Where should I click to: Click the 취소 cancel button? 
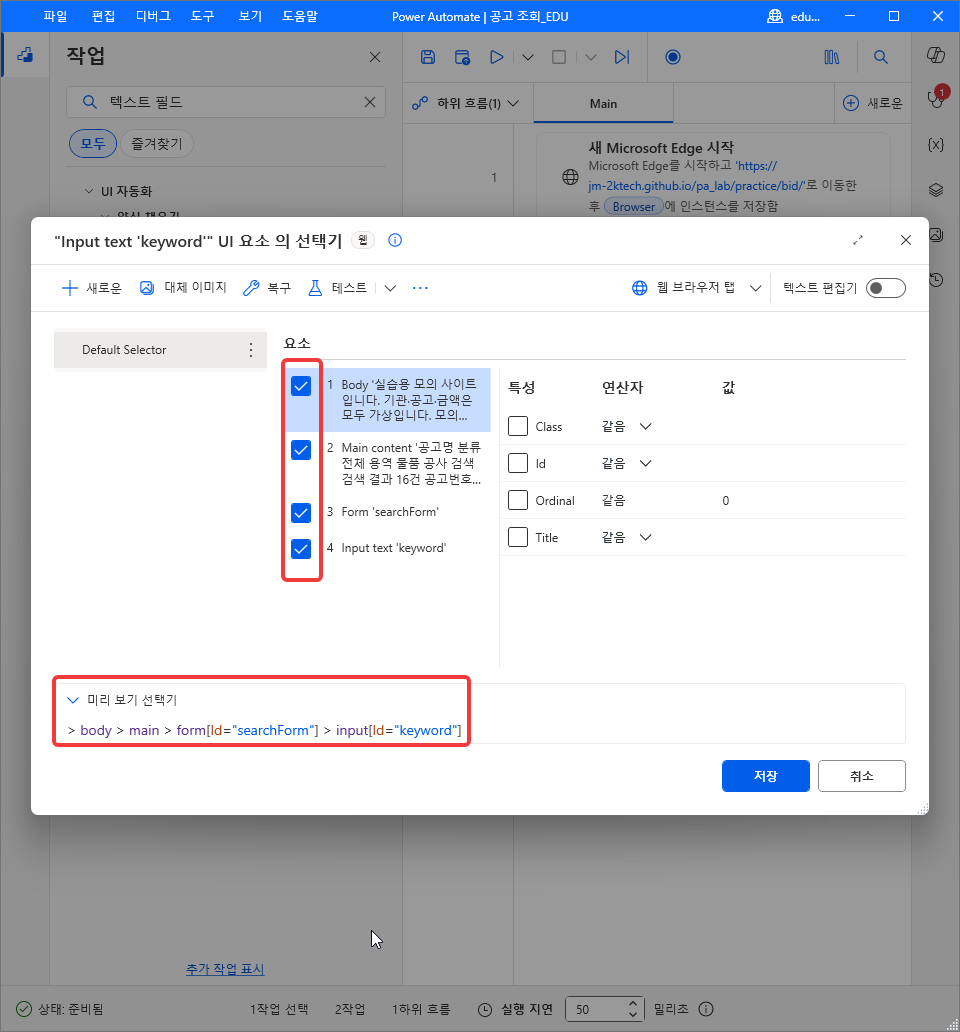click(861, 776)
